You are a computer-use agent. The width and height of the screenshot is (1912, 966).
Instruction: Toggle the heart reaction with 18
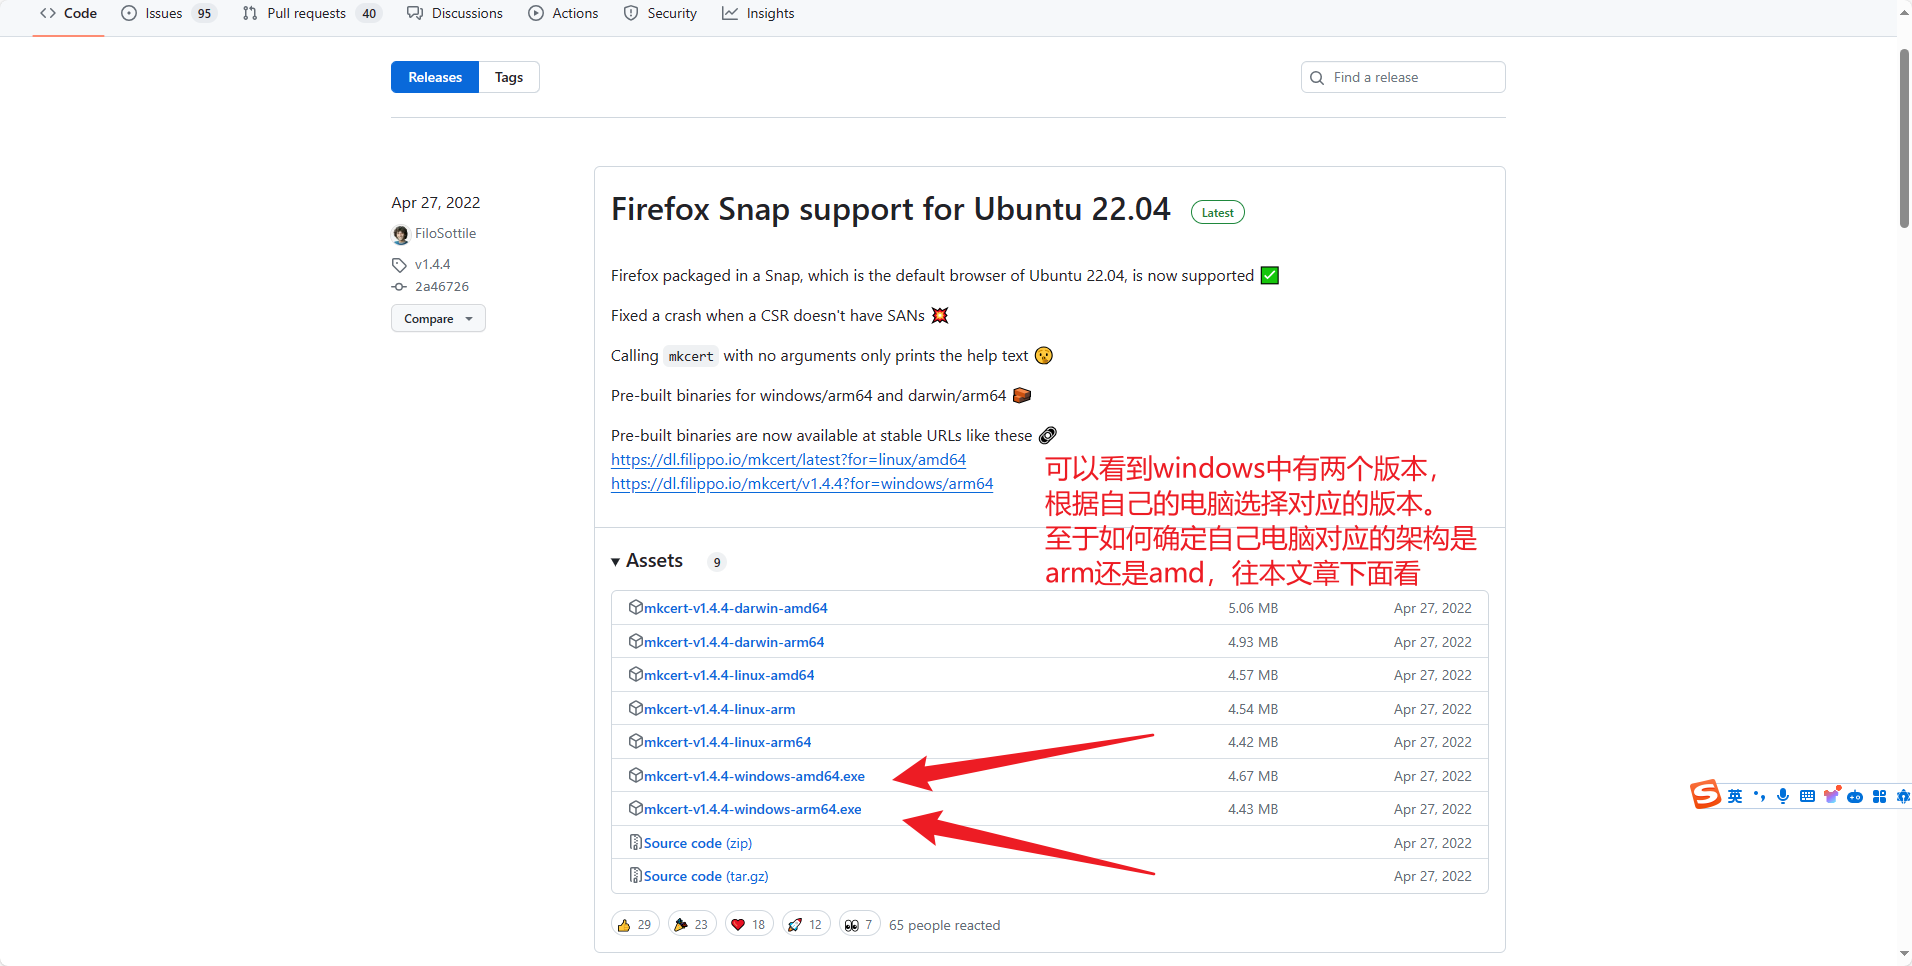point(748,925)
